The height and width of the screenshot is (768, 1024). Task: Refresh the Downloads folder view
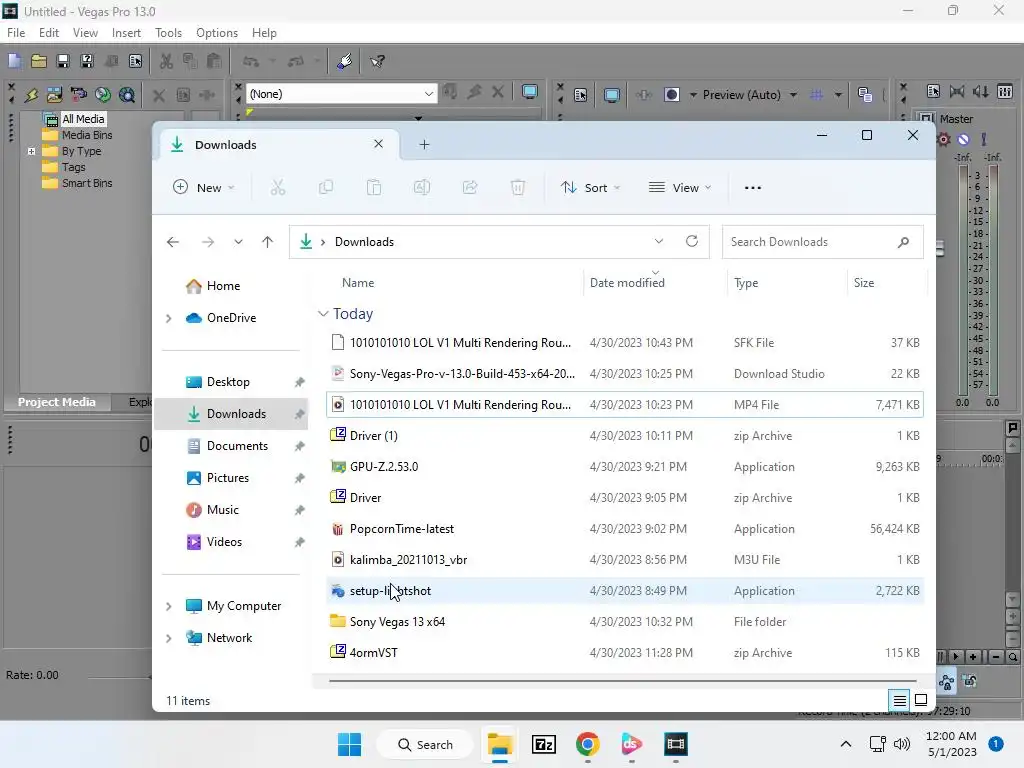coord(692,242)
